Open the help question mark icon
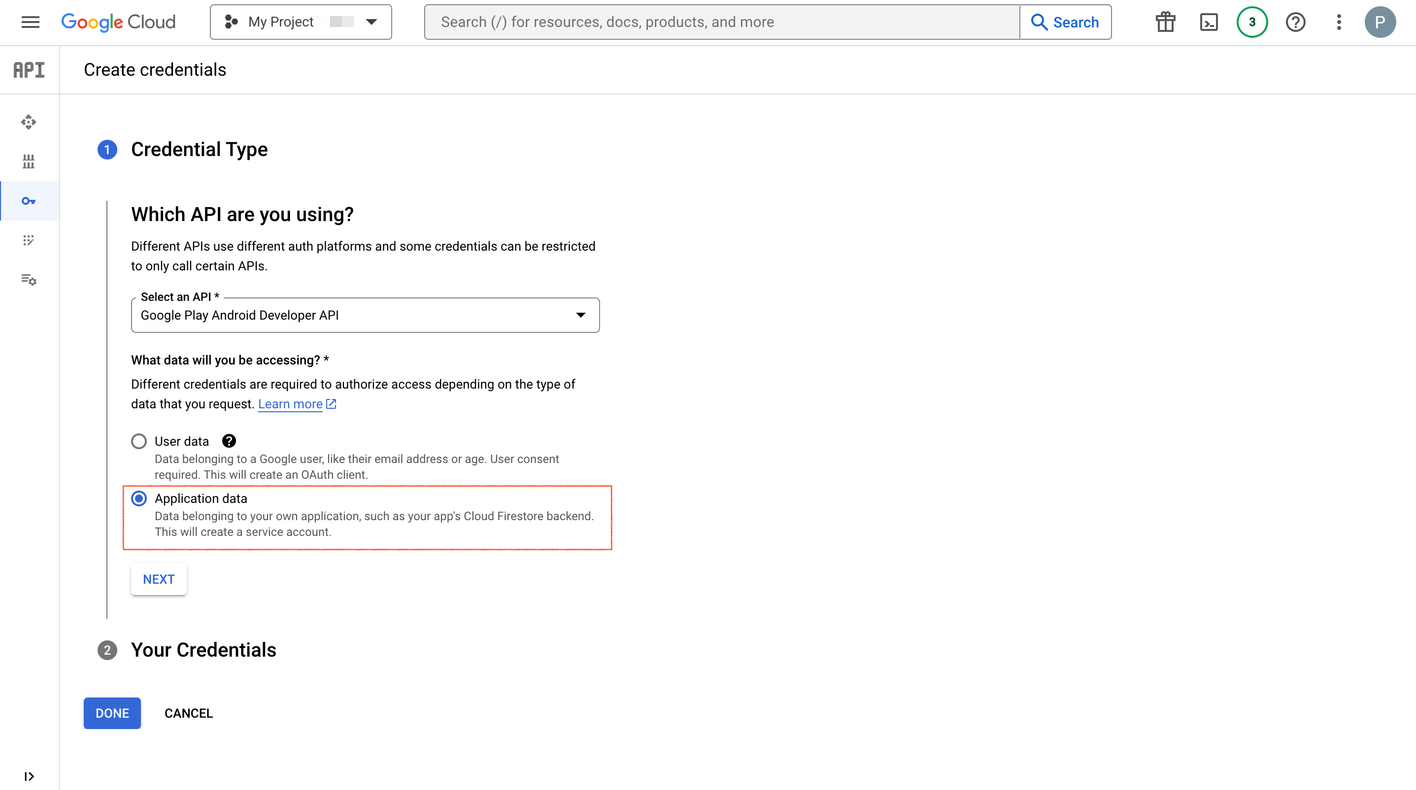 pos(1295,22)
